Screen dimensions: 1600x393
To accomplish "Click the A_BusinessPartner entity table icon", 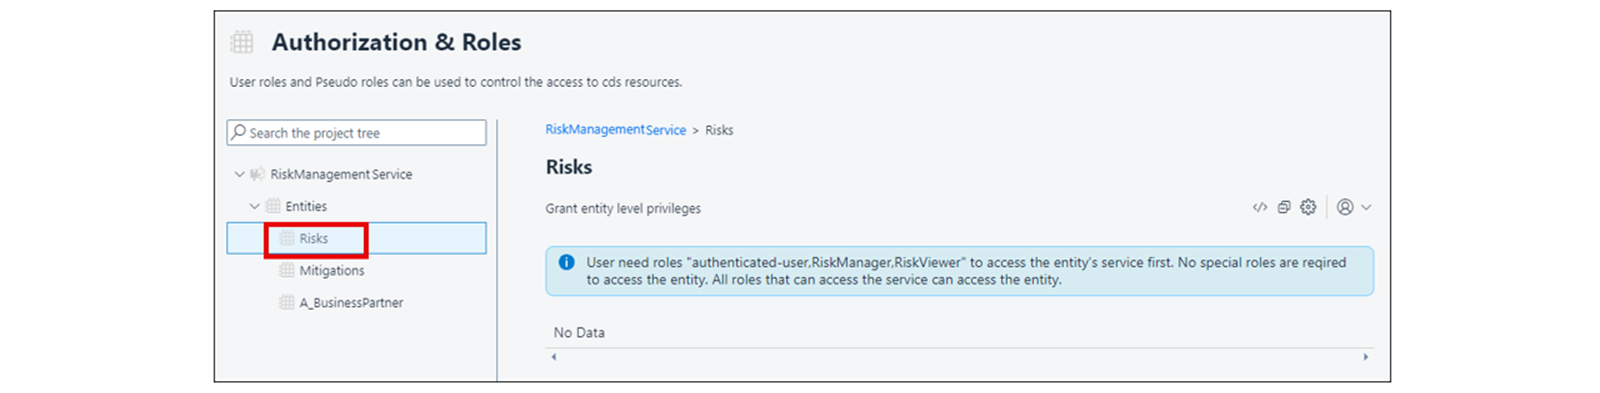I will coord(287,303).
